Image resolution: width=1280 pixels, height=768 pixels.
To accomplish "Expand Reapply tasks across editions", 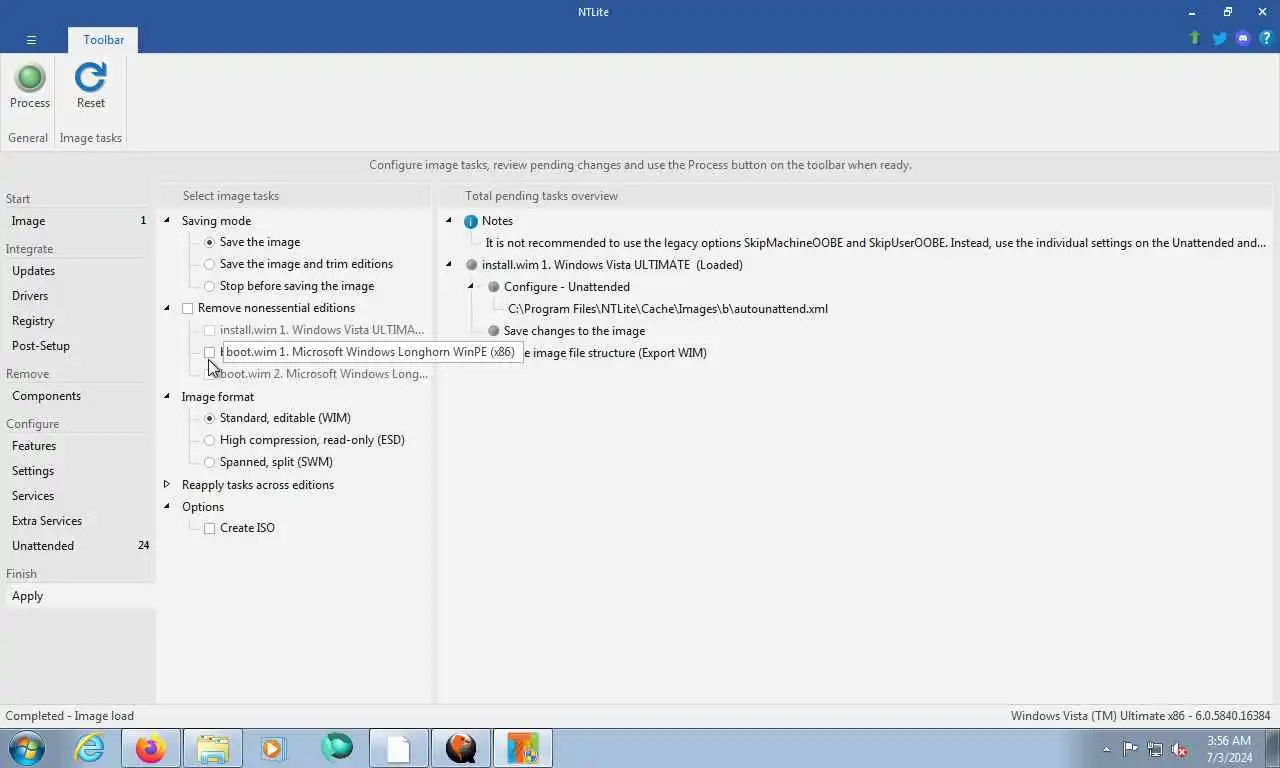I will [x=167, y=484].
